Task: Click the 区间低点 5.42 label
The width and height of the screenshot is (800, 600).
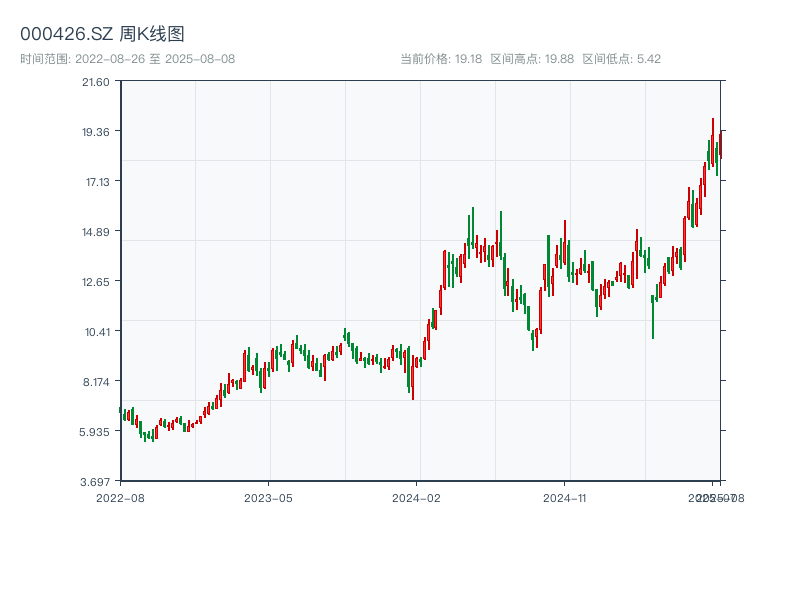Action: point(621,59)
